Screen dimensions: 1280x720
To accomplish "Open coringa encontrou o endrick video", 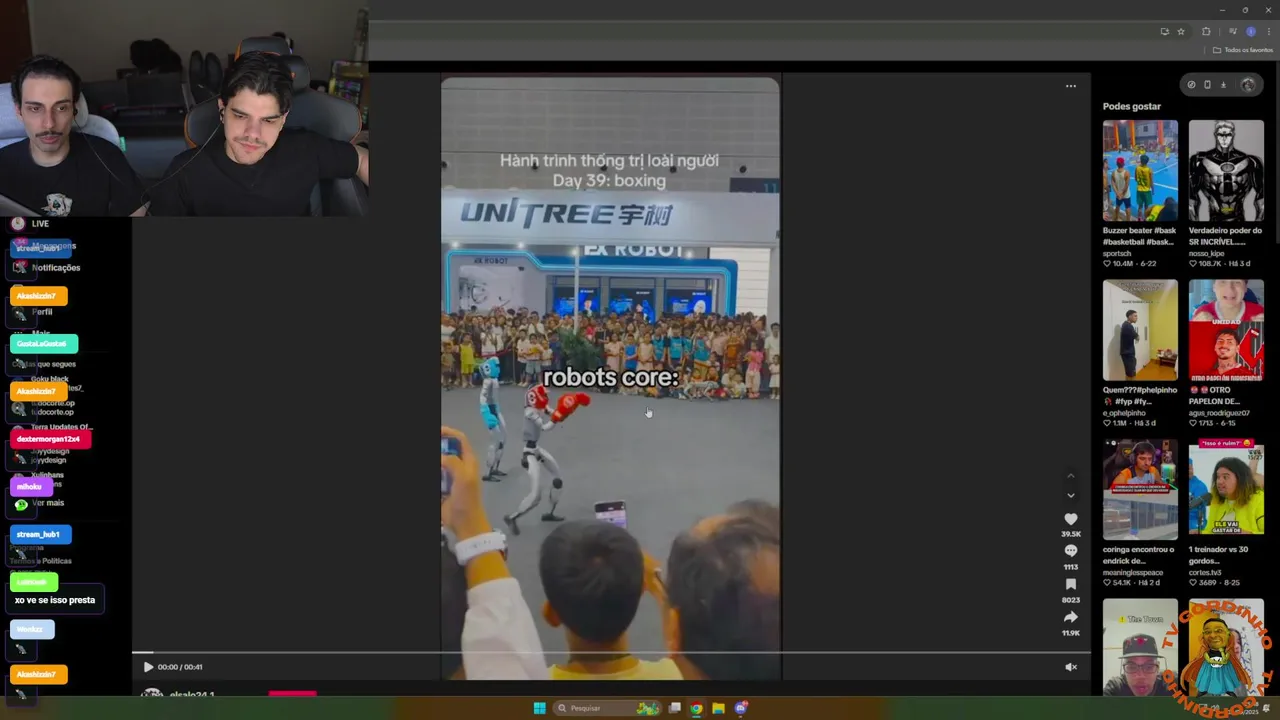I will click(1140, 489).
